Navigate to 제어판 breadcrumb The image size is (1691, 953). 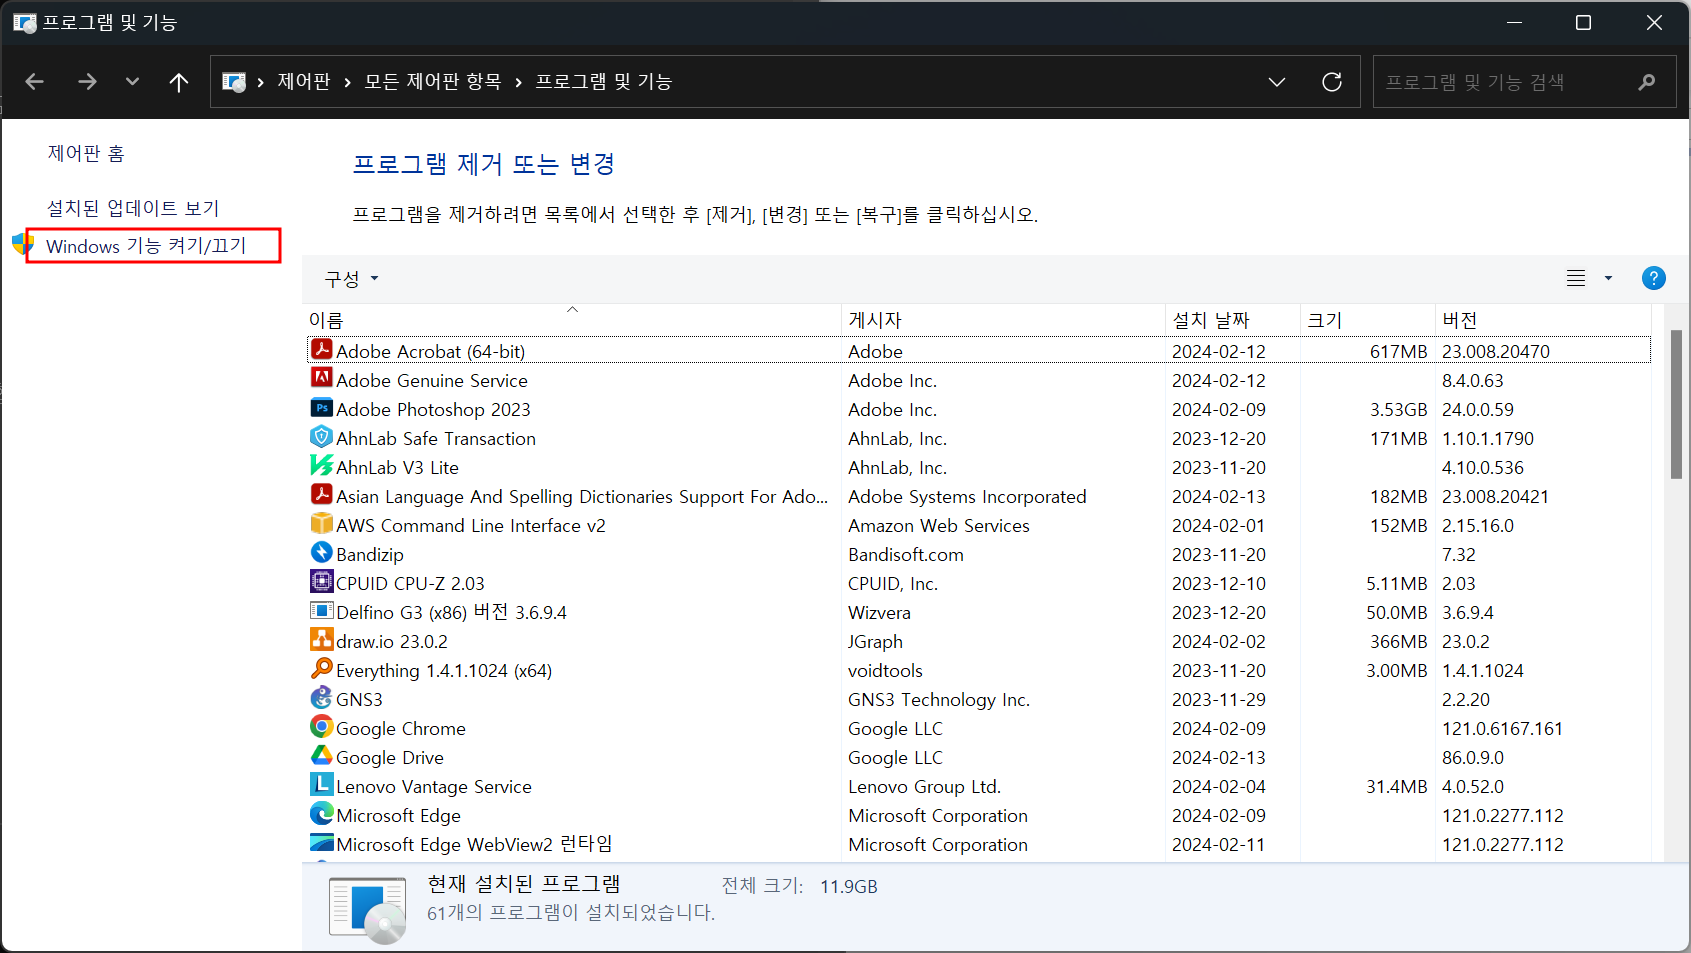304,82
